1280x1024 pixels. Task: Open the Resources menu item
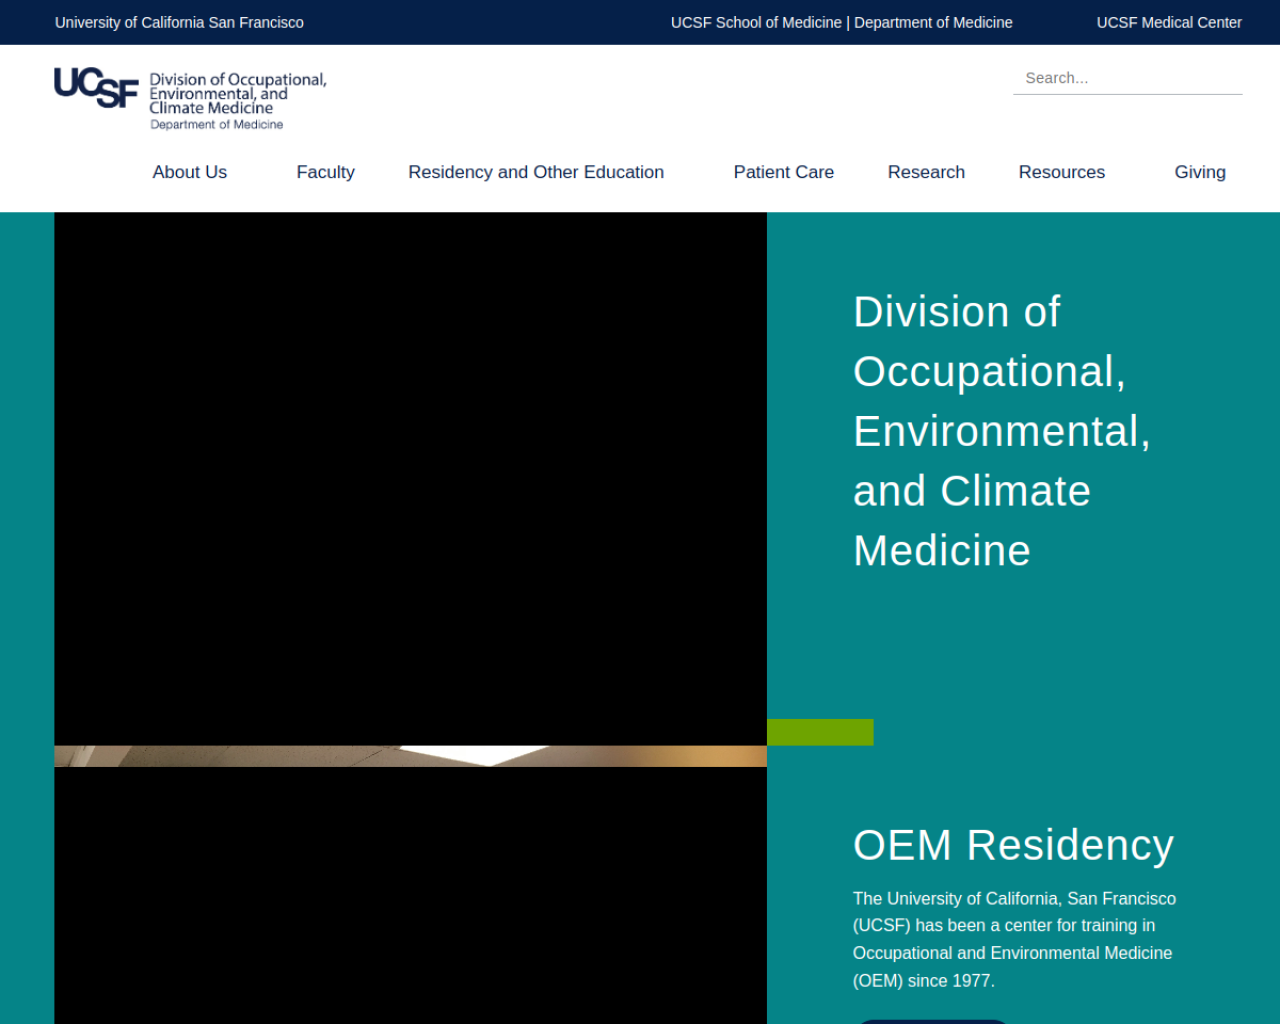click(1062, 172)
